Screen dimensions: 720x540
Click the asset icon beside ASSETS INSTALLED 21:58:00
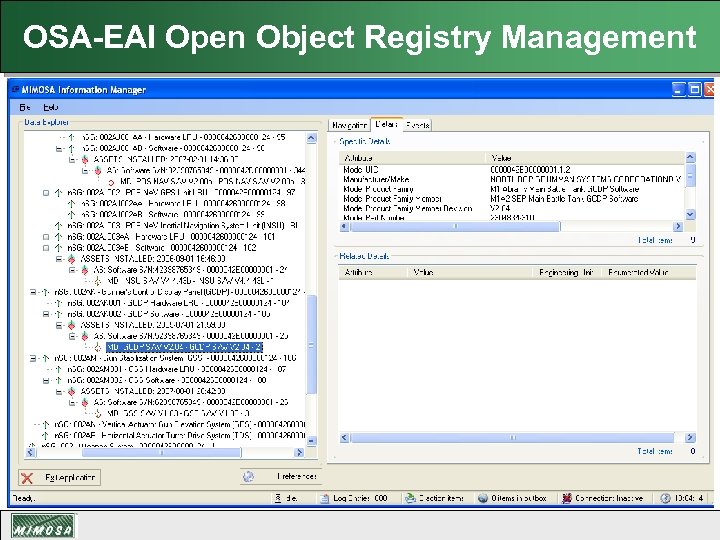[x=72, y=325]
